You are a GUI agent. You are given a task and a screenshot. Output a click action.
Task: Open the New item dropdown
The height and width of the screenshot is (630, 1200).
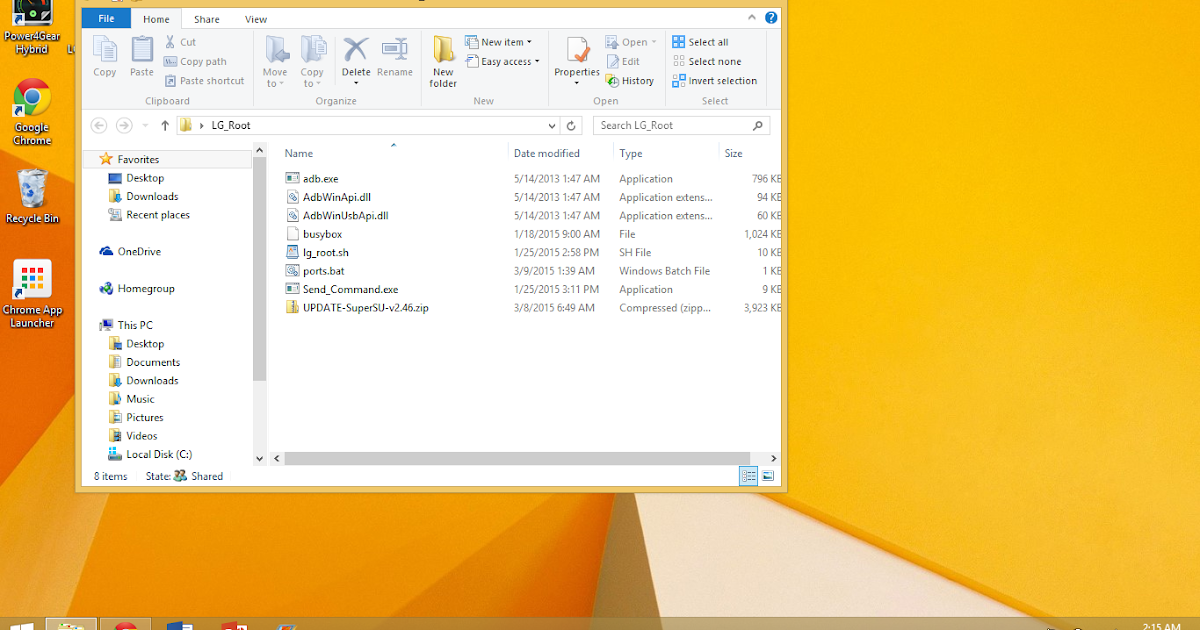point(499,42)
